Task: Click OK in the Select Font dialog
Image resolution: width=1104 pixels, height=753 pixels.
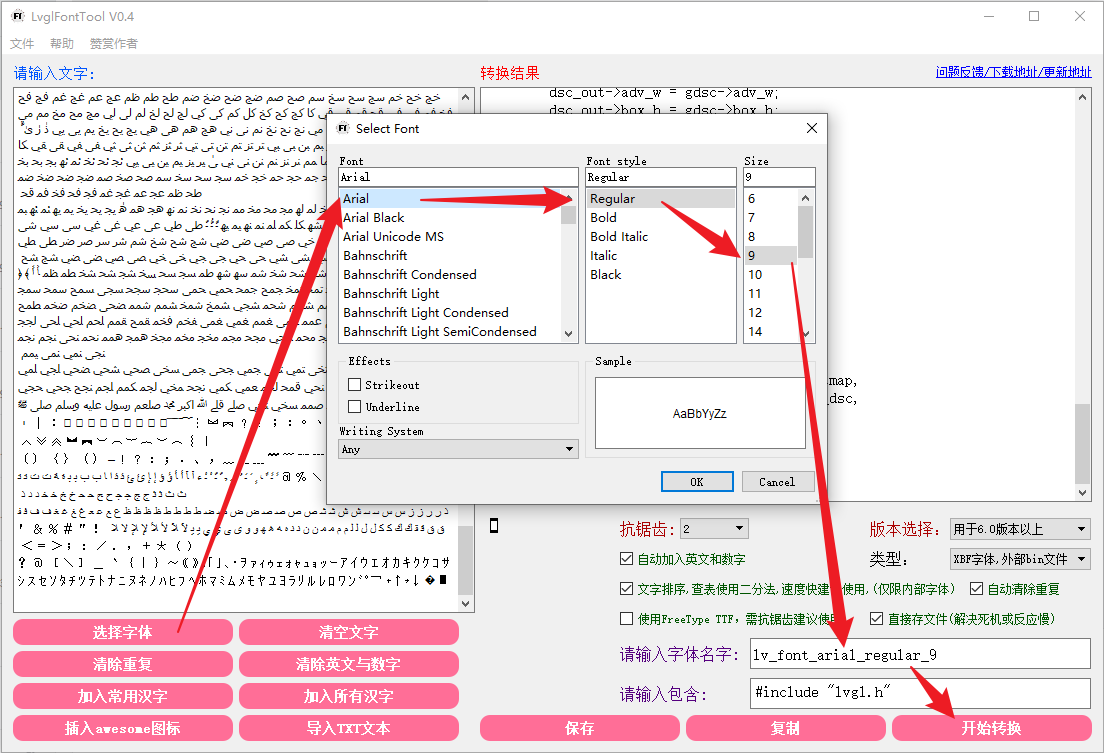Action: [697, 482]
